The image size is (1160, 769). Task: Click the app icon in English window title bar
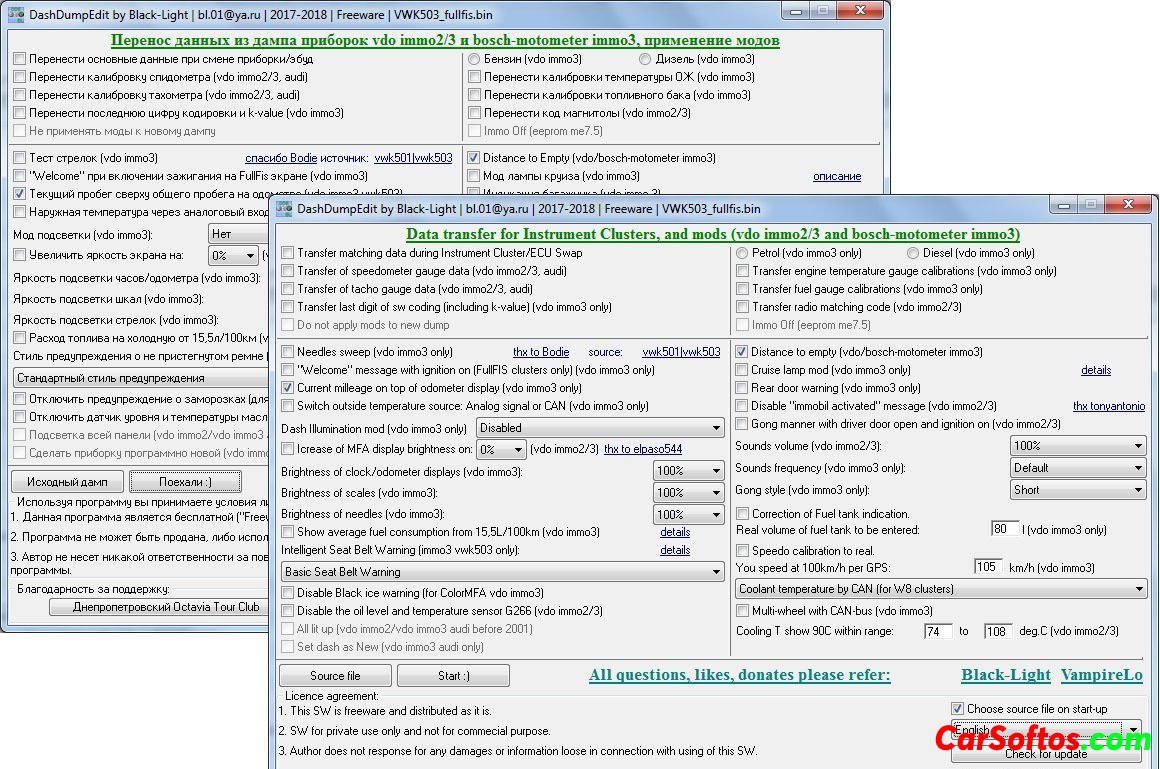(284, 209)
